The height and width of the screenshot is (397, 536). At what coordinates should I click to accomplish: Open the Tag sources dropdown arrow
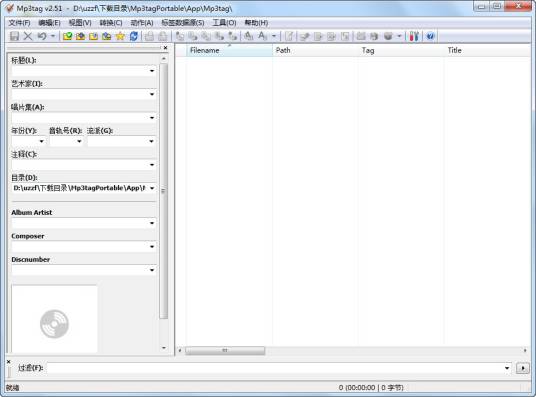399,36
